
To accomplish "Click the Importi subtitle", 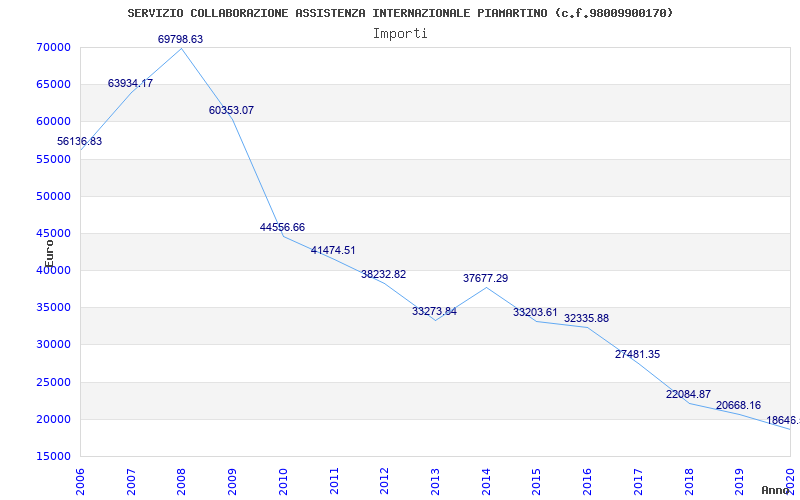I will pyautogui.click(x=400, y=34).
